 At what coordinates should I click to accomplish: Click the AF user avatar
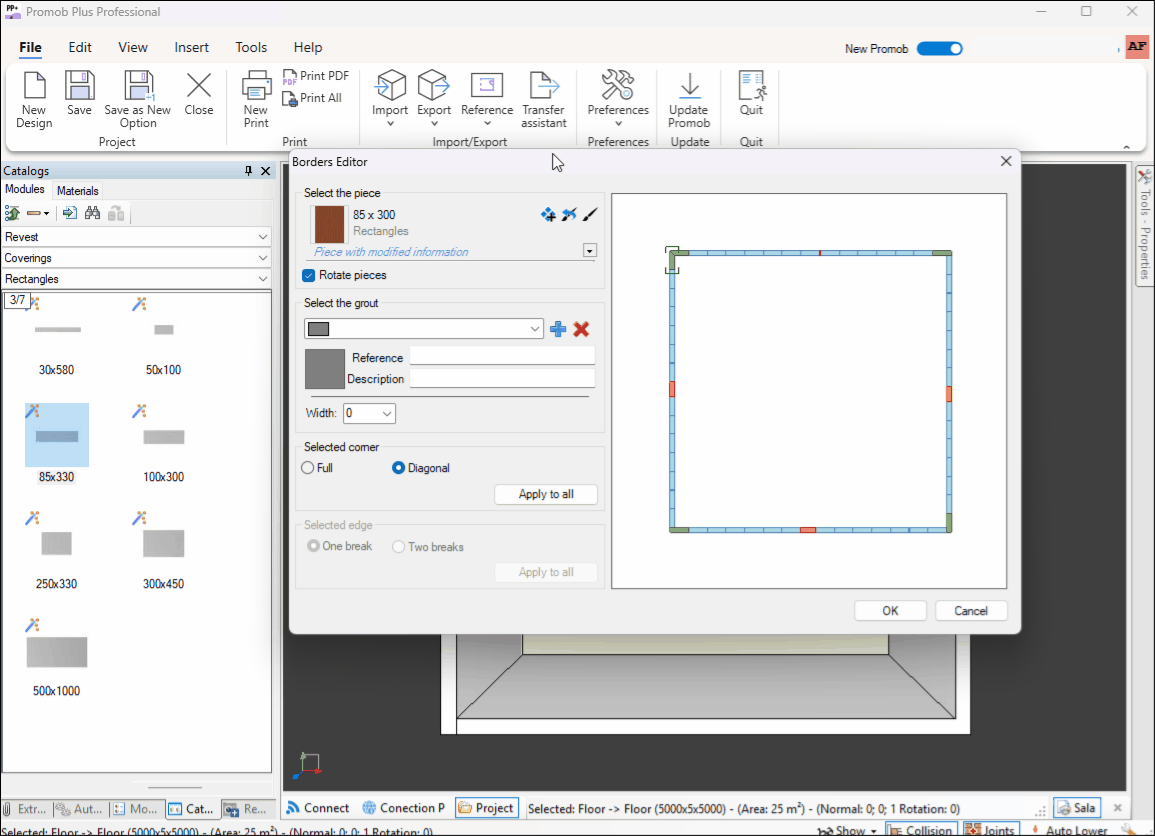pyautogui.click(x=1137, y=46)
